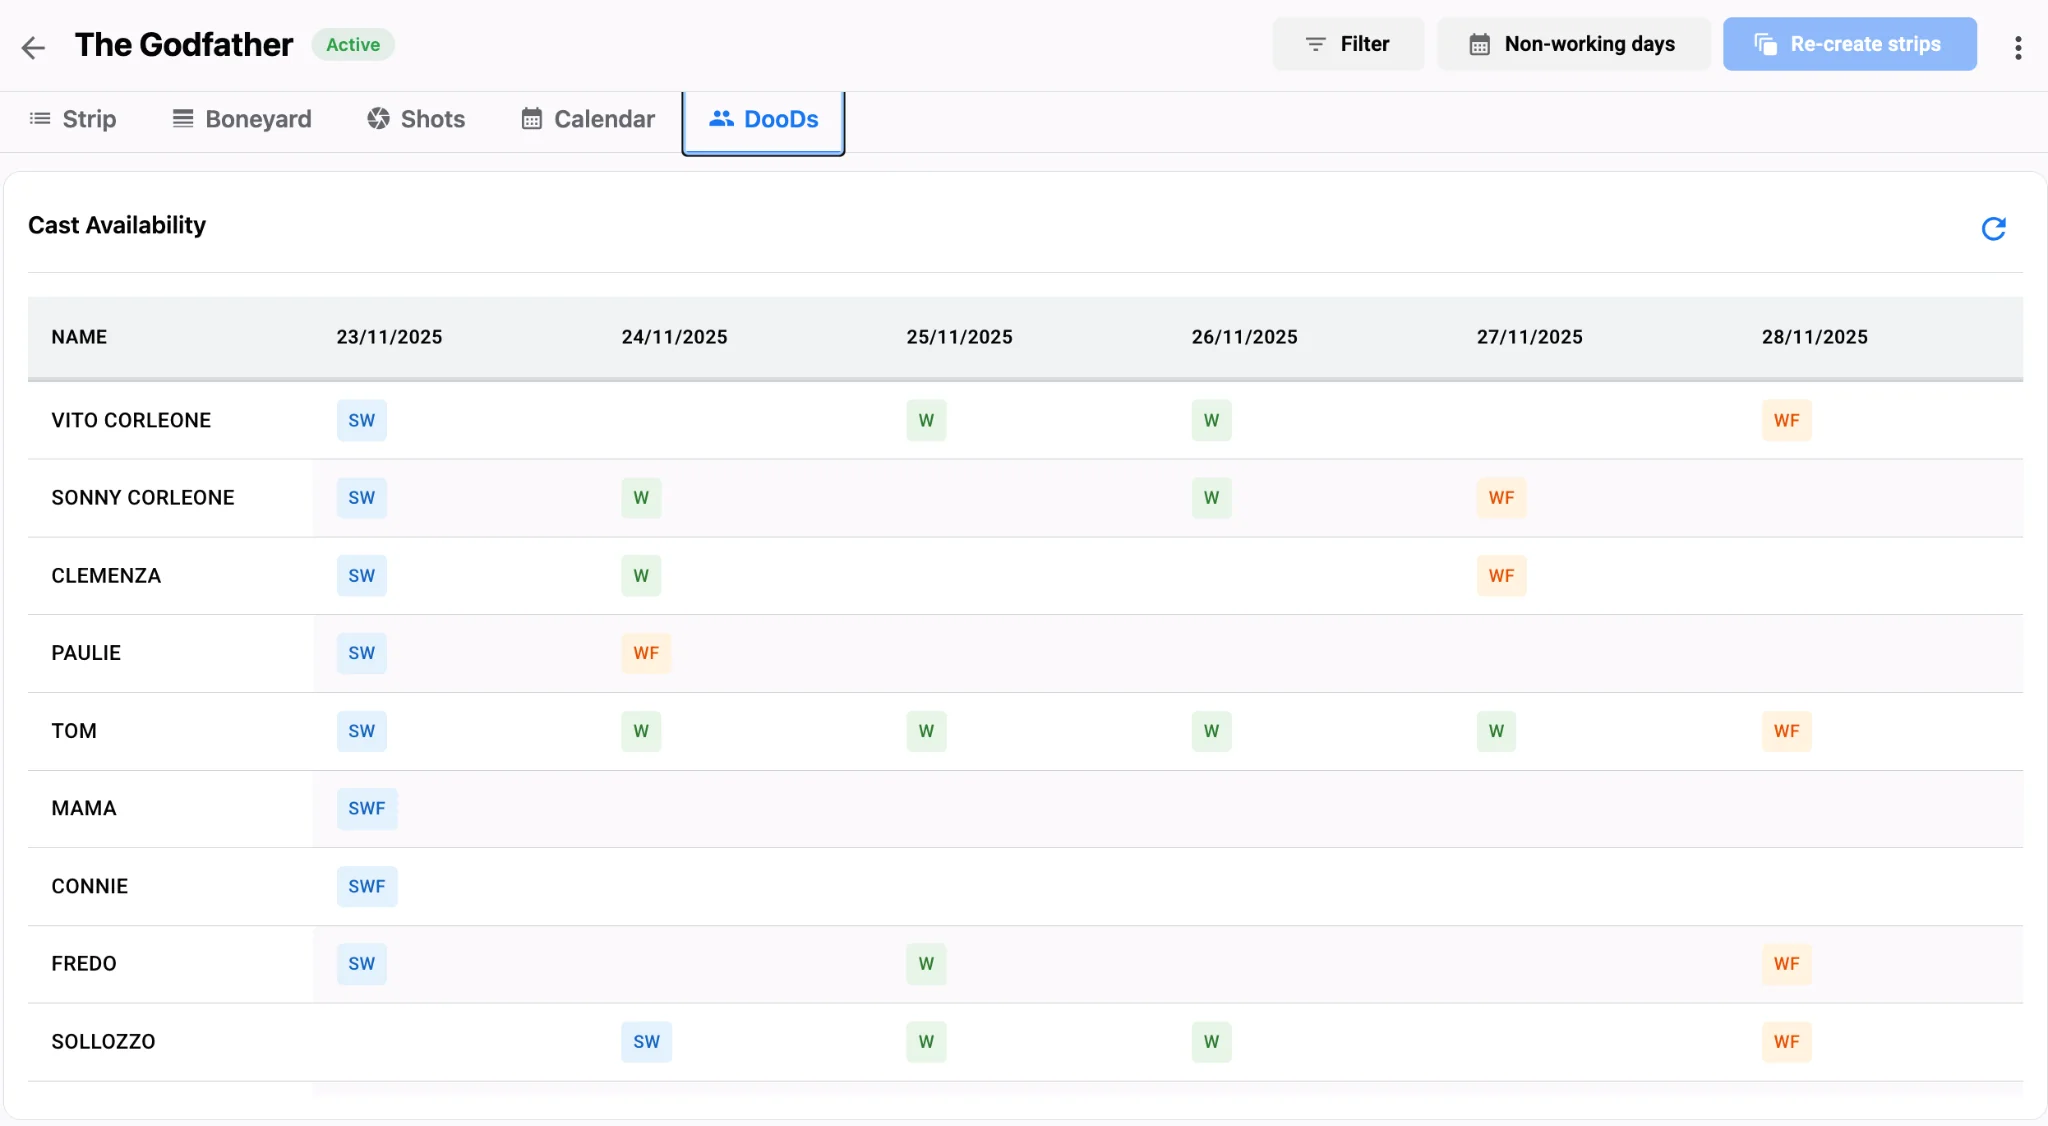Click Paulie's WF badge on 24/11
Viewport: 2048px width, 1126px height.
(x=646, y=653)
